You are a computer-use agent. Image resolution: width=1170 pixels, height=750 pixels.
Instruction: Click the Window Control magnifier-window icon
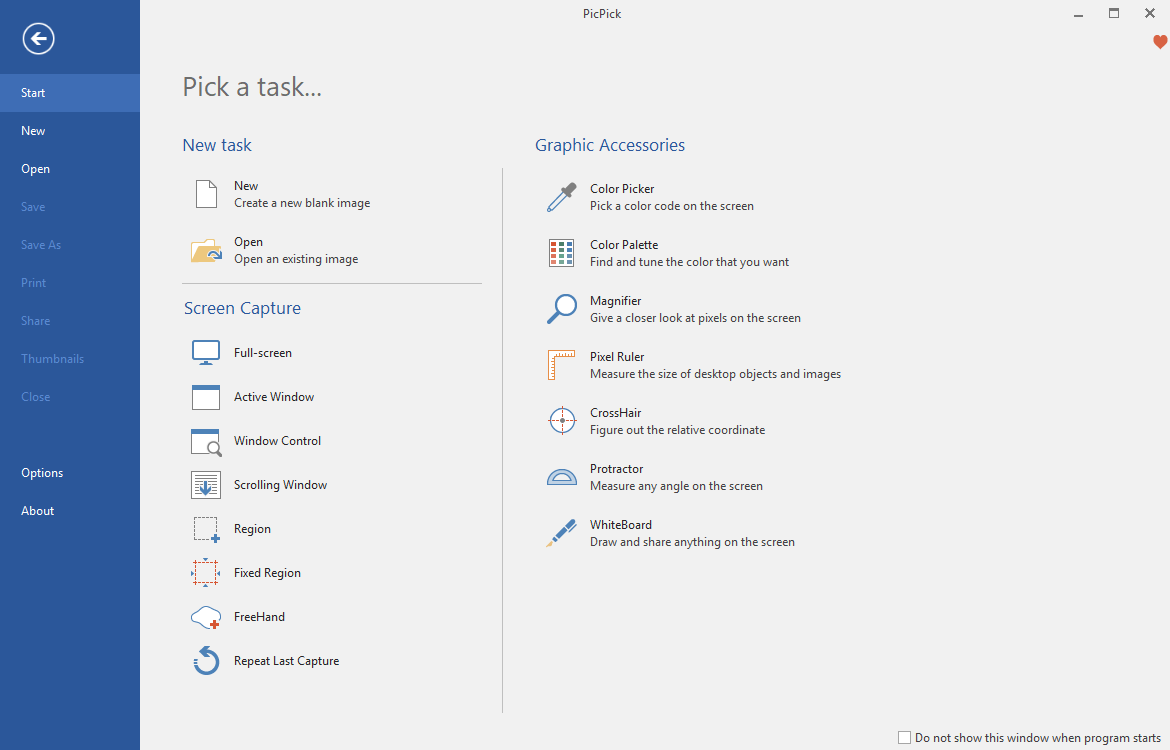pyautogui.click(x=206, y=442)
